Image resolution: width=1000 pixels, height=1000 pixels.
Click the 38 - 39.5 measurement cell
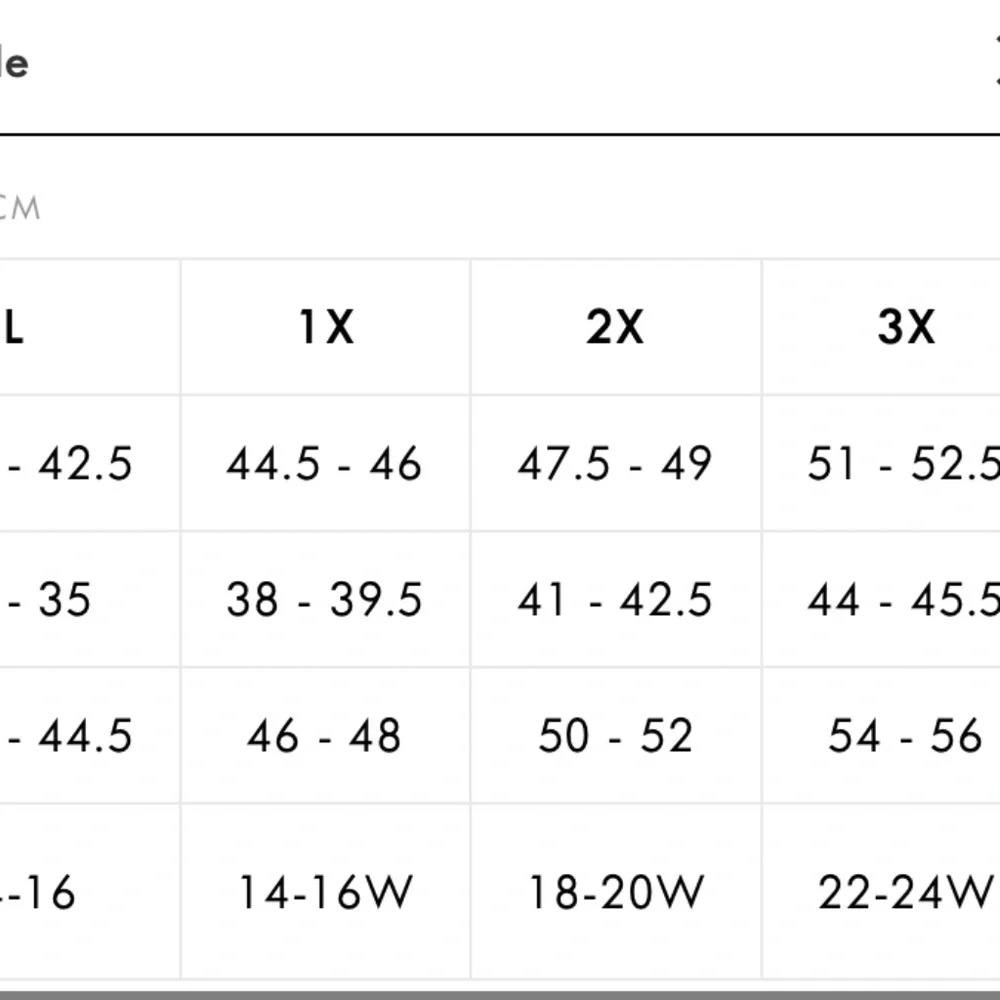click(x=324, y=600)
